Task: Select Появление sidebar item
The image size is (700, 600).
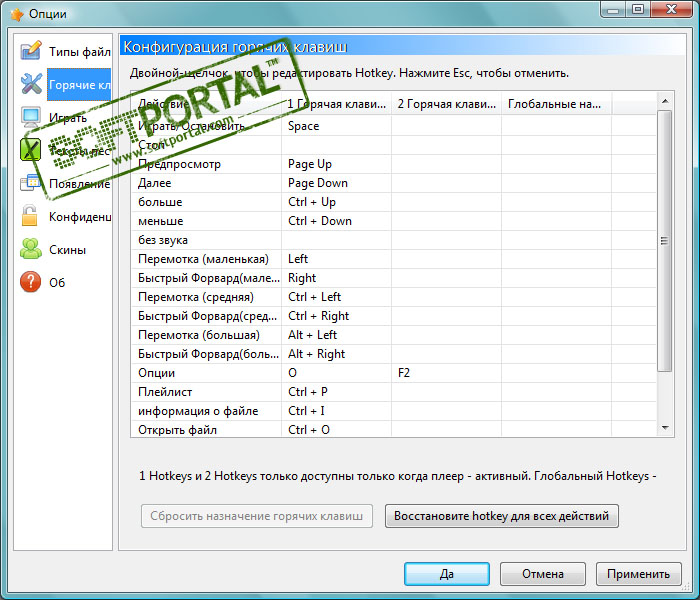Action: 79,183
